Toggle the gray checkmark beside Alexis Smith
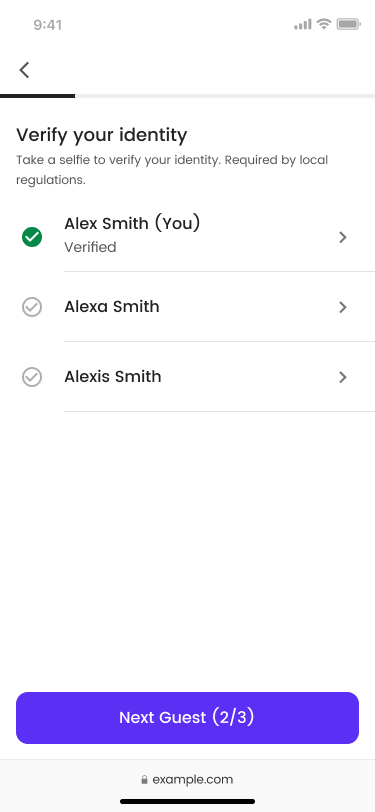This screenshot has height=812, width=375. (x=32, y=377)
